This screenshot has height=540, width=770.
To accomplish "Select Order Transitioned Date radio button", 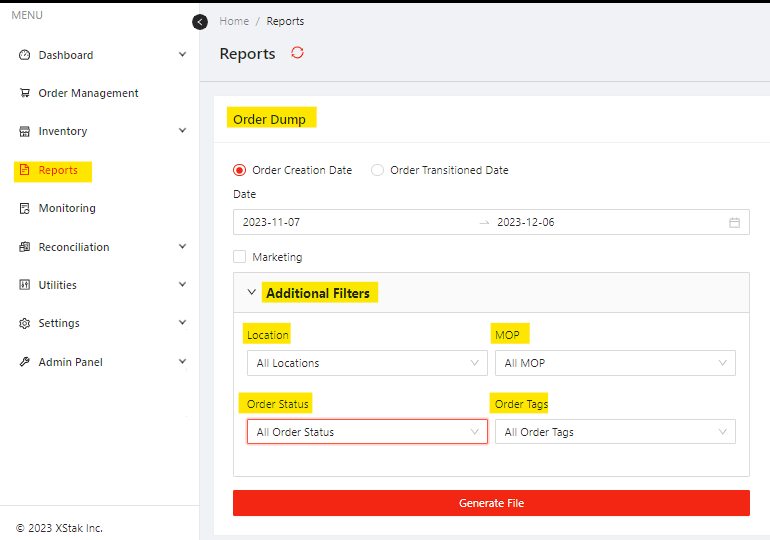I will click(x=377, y=170).
